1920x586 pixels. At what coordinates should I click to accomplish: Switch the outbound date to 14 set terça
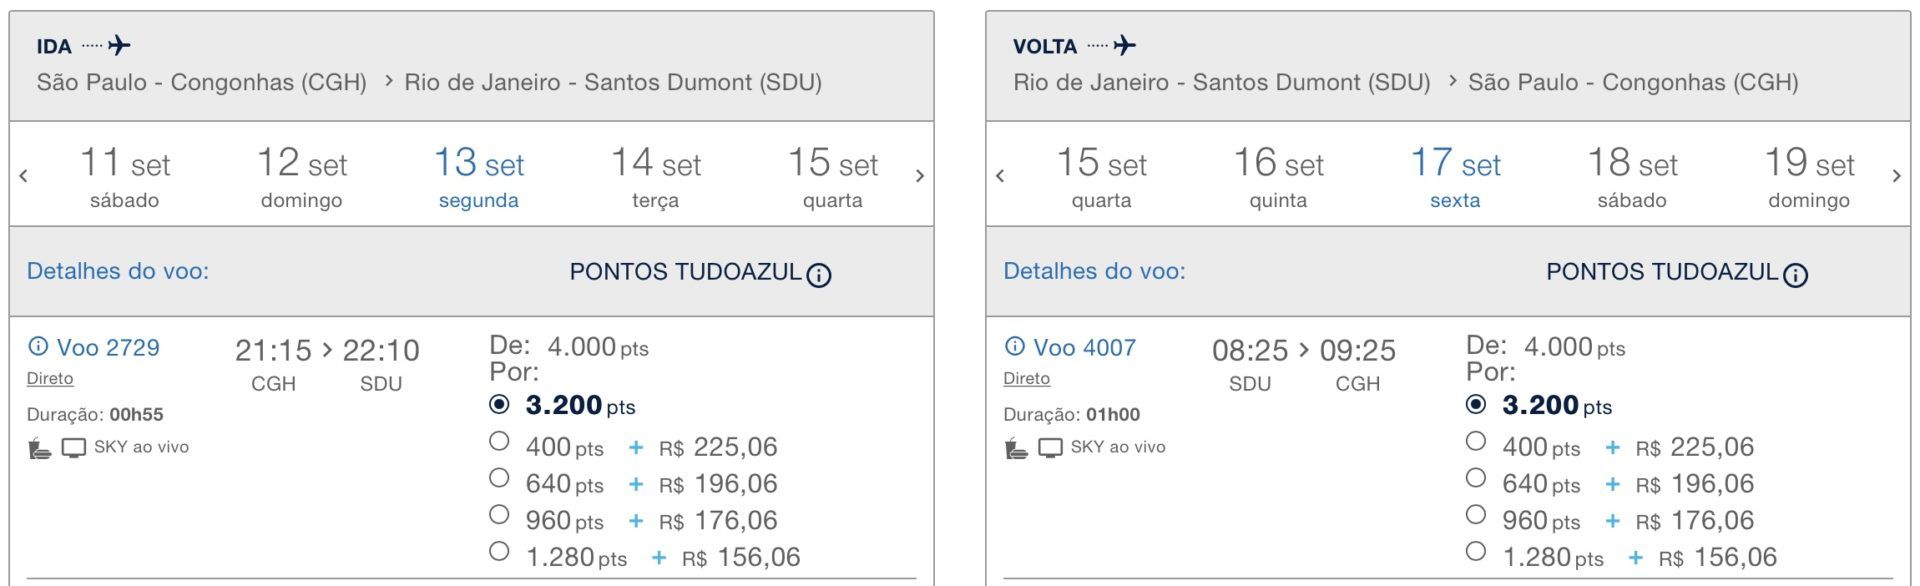pos(656,177)
